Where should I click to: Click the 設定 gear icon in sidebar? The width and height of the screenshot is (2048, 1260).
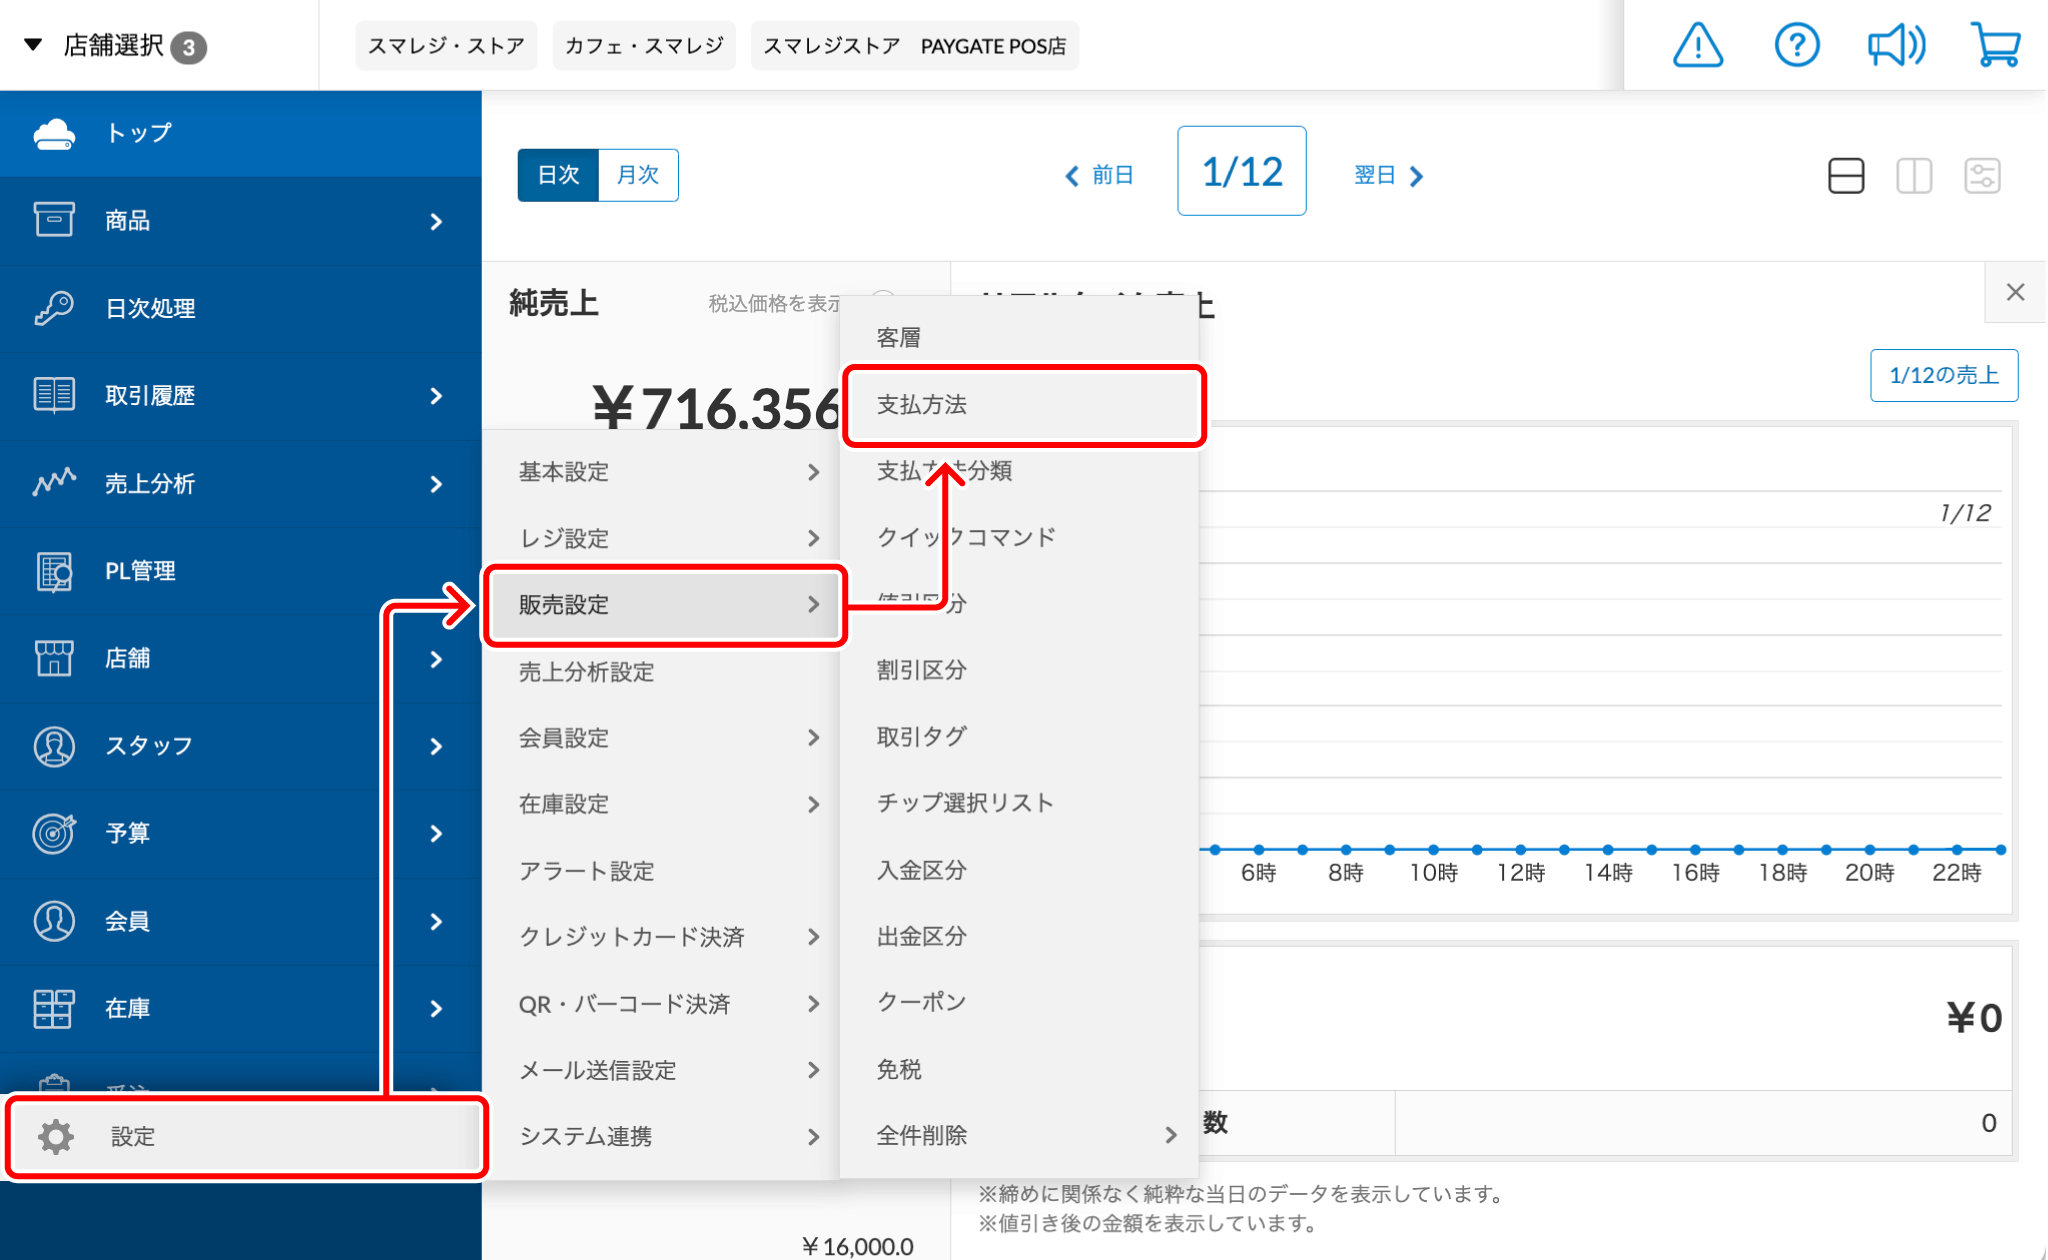(56, 1137)
